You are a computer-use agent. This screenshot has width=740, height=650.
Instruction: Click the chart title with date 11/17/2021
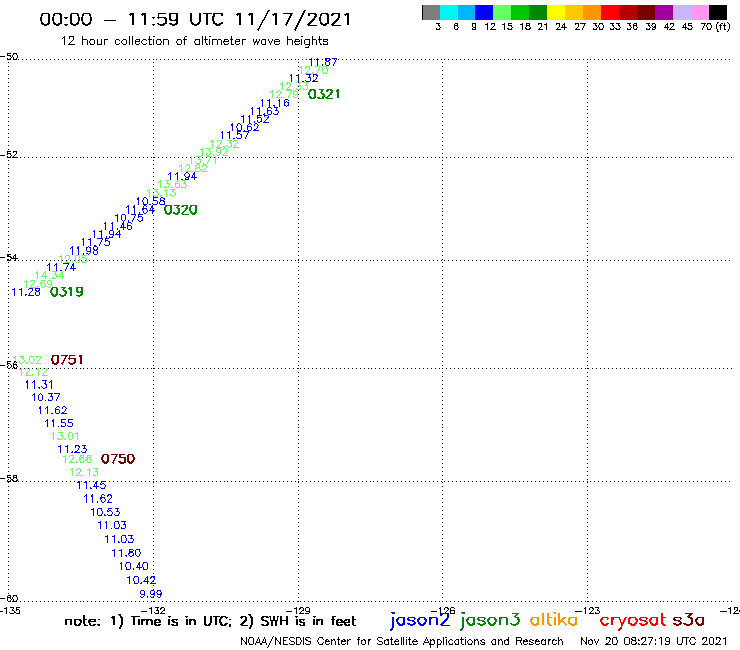click(x=195, y=19)
